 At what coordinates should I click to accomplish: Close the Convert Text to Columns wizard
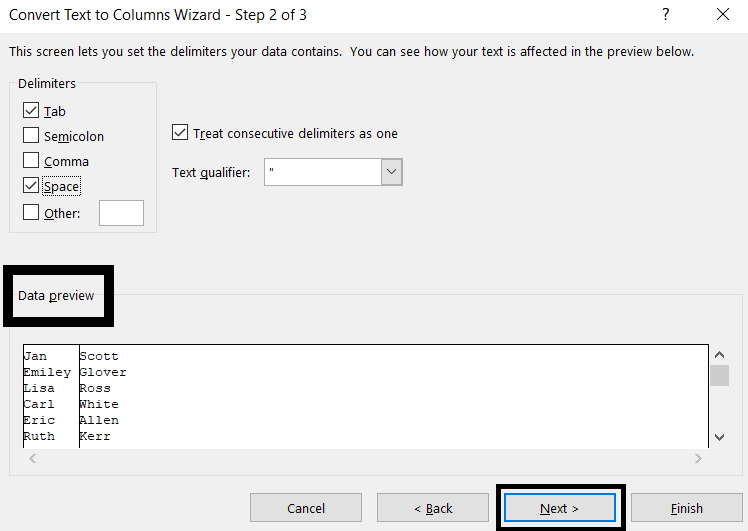pos(723,15)
